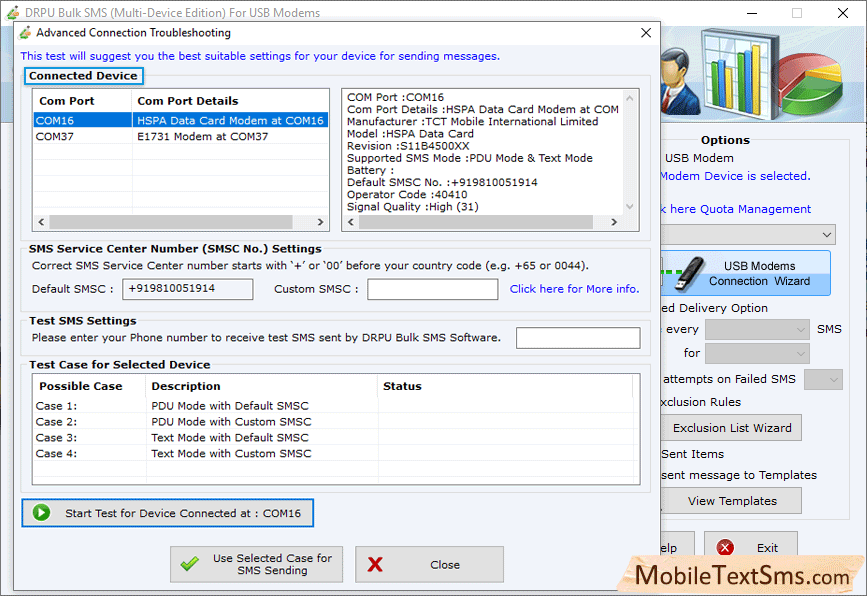This screenshot has width=867, height=596.
Task: Open Exclusion List Wizard in main window
Action: click(x=732, y=428)
